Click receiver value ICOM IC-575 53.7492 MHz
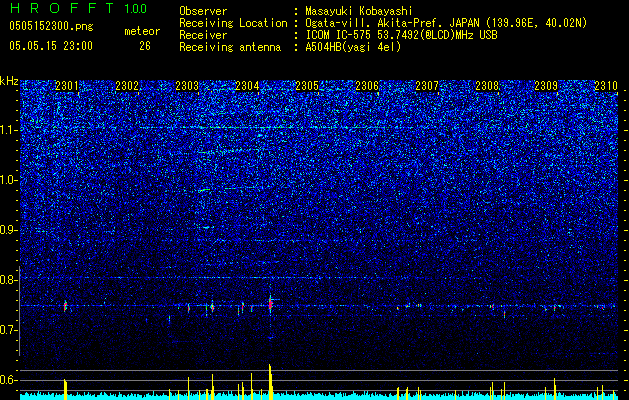The image size is (629, 400). 401,35
